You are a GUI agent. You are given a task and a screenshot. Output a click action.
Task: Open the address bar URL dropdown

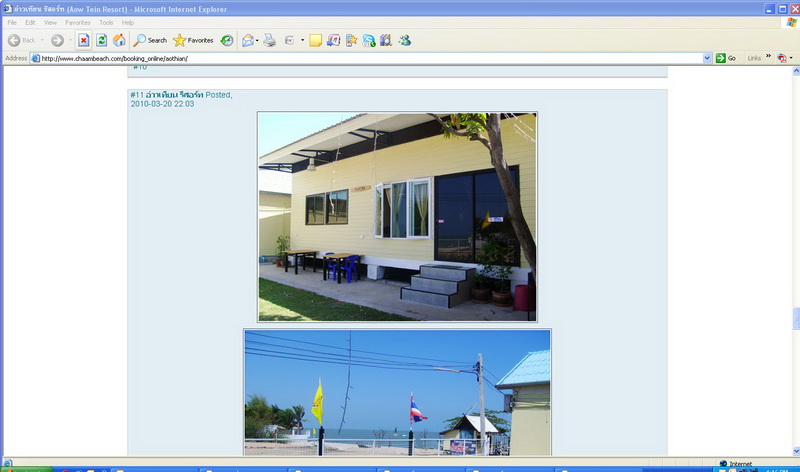click(707, 58)
